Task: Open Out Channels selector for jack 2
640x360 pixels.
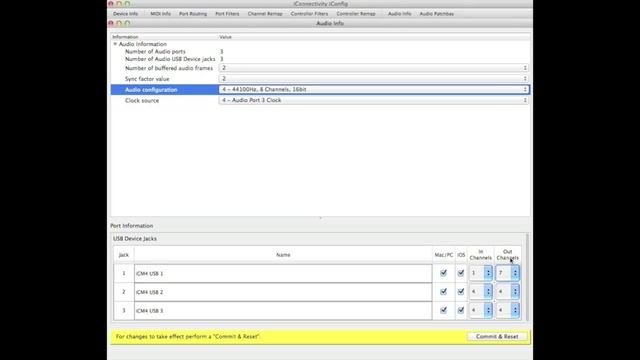Action: (508, 291)
